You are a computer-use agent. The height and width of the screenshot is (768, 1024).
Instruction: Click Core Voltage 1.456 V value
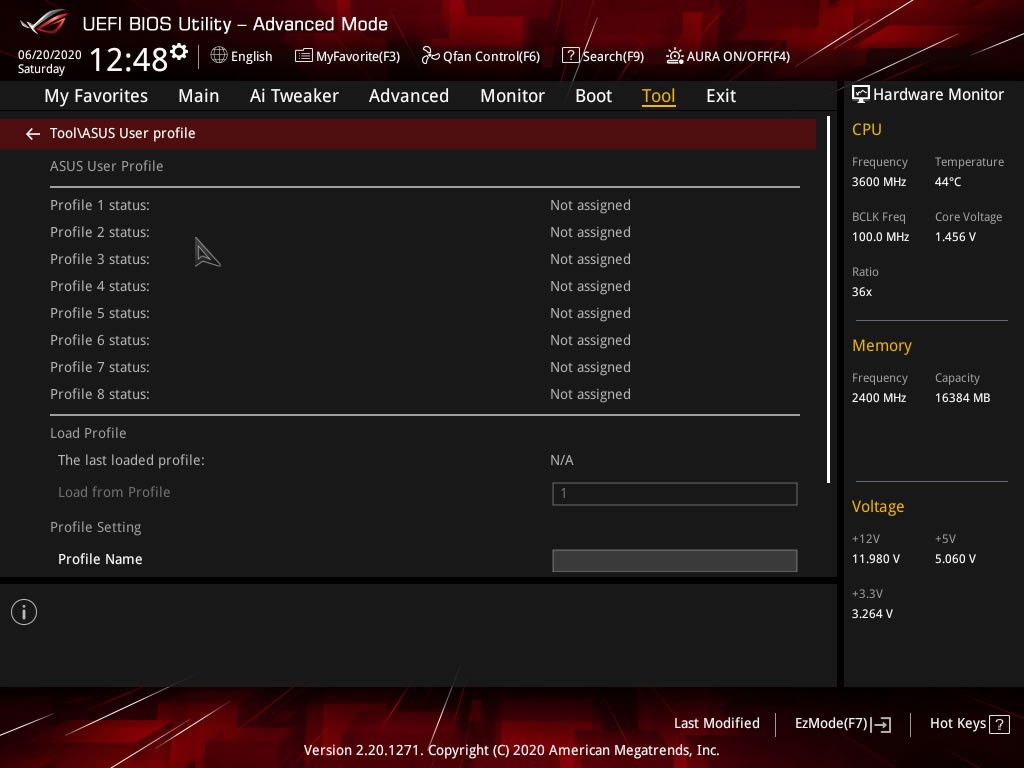(x=955, y=236)
